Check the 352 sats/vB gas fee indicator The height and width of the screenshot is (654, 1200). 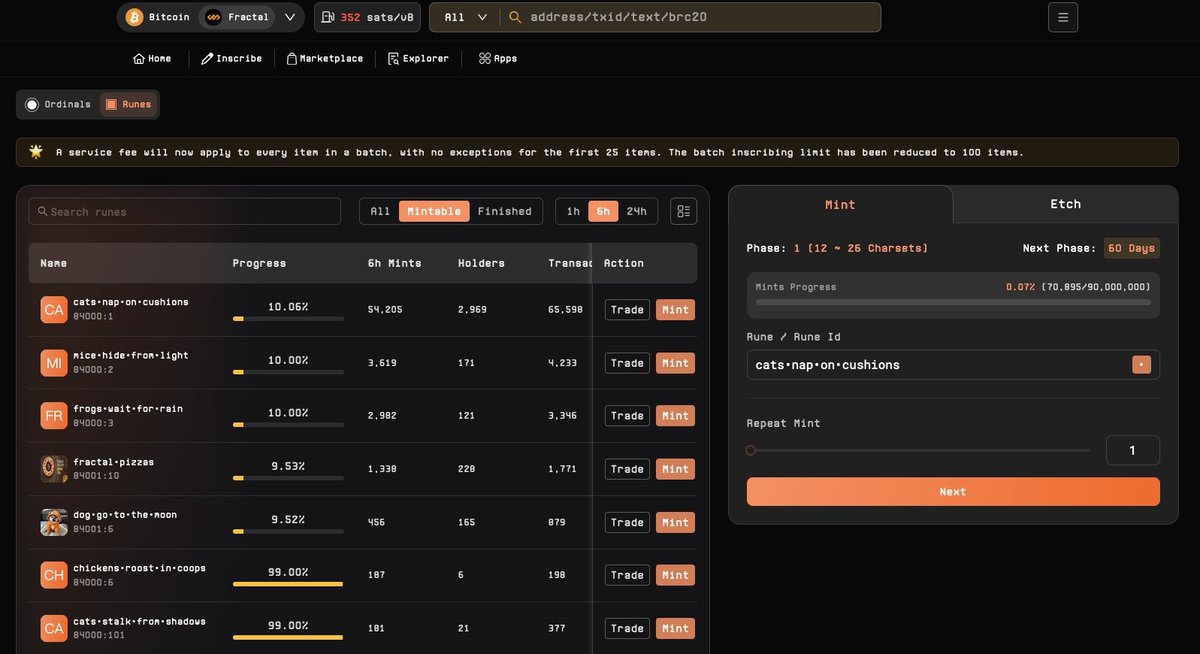tap(367, 17)
